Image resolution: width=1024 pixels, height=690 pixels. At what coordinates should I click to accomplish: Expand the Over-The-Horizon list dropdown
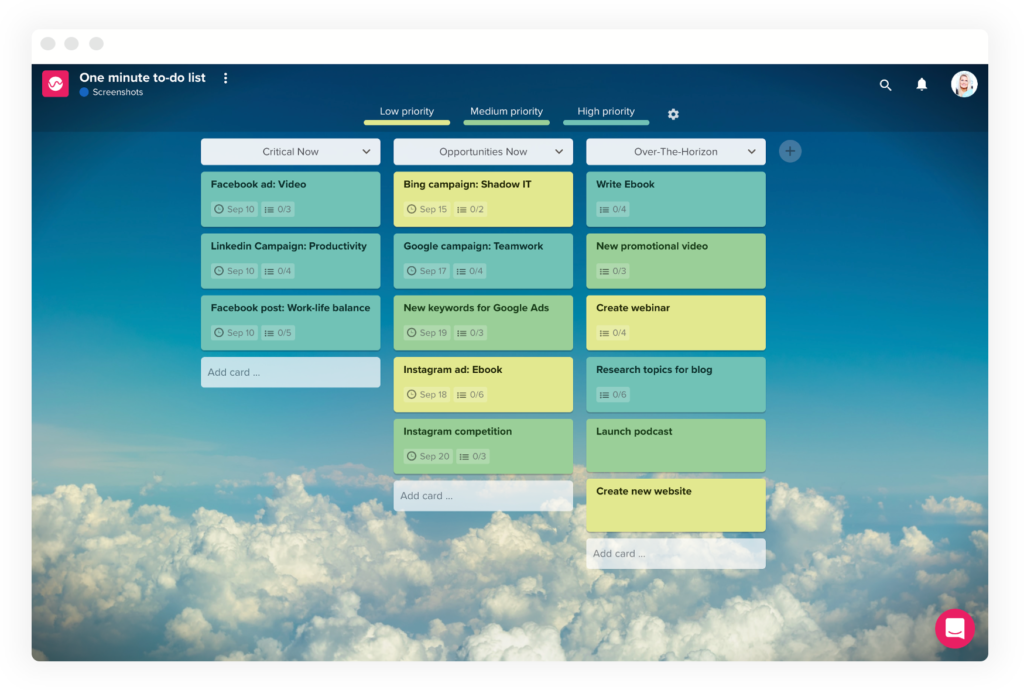click(752, 151)
